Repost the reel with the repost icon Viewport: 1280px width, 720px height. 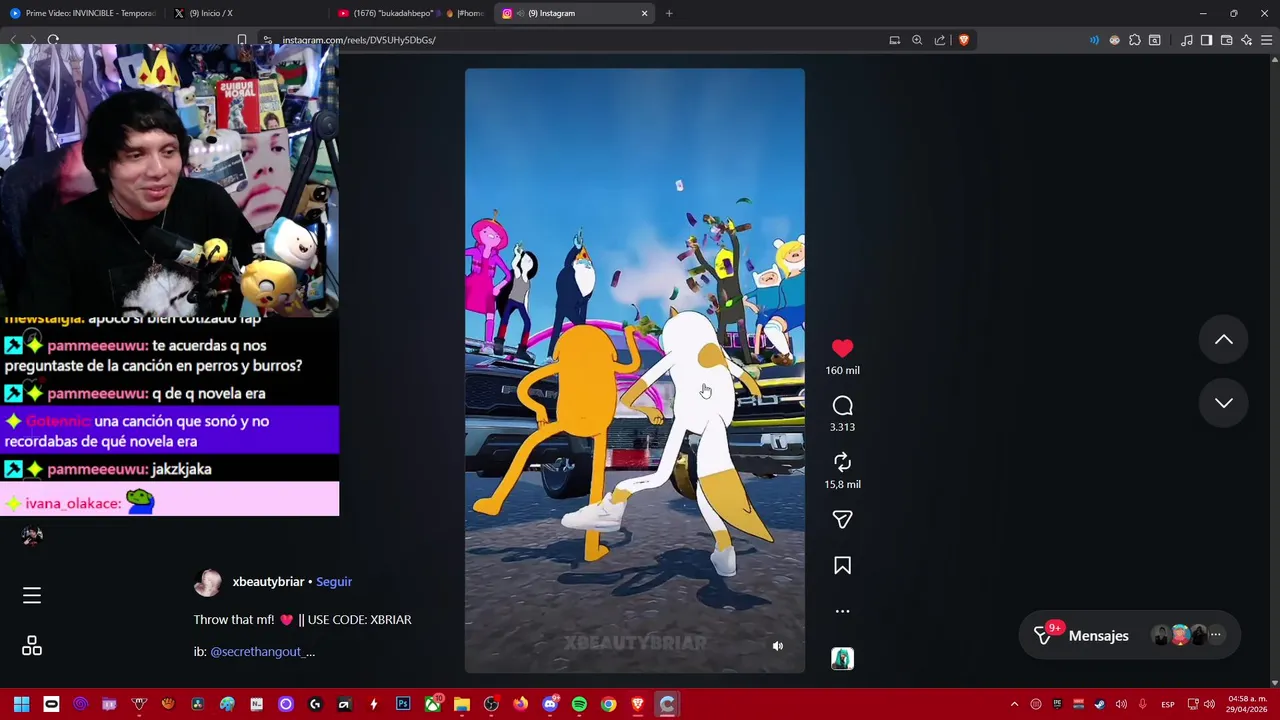tap(842, 462)
